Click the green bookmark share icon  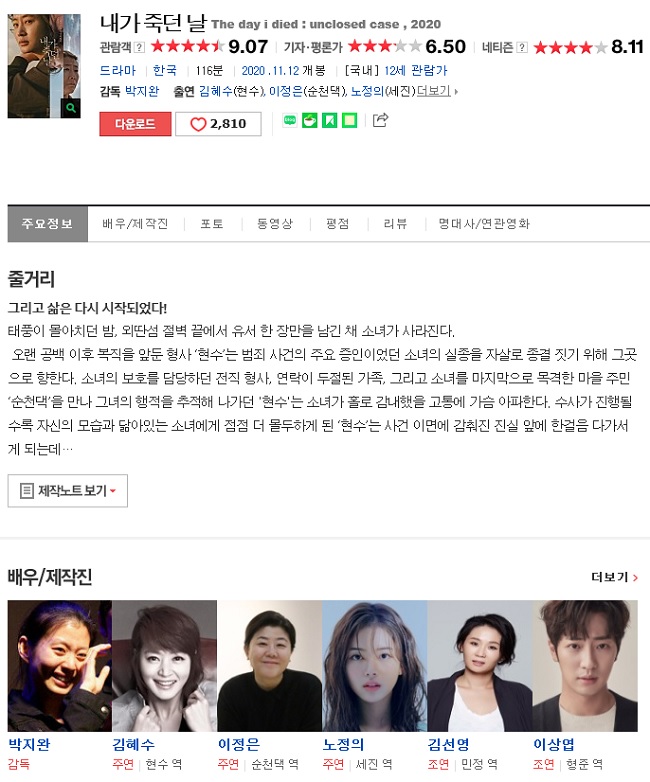point(329,120)
